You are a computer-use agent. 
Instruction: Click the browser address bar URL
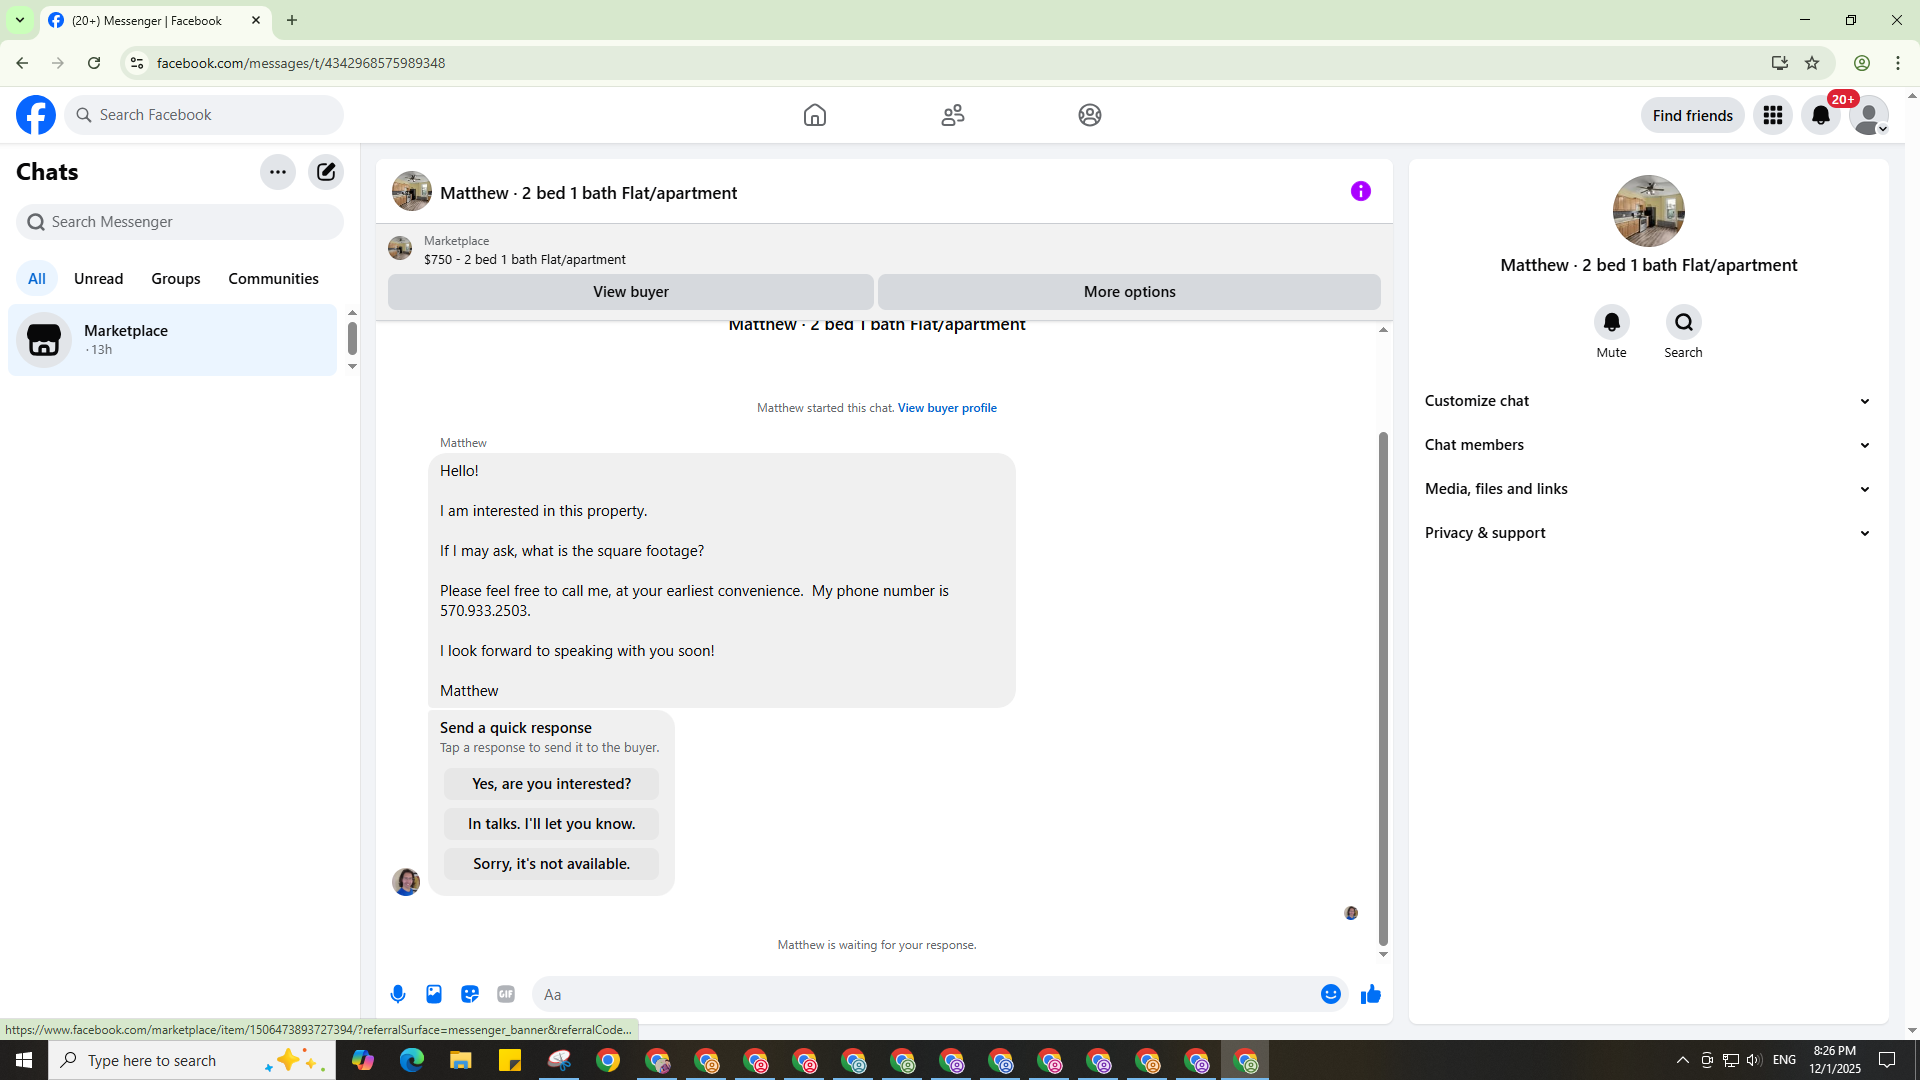301,63
